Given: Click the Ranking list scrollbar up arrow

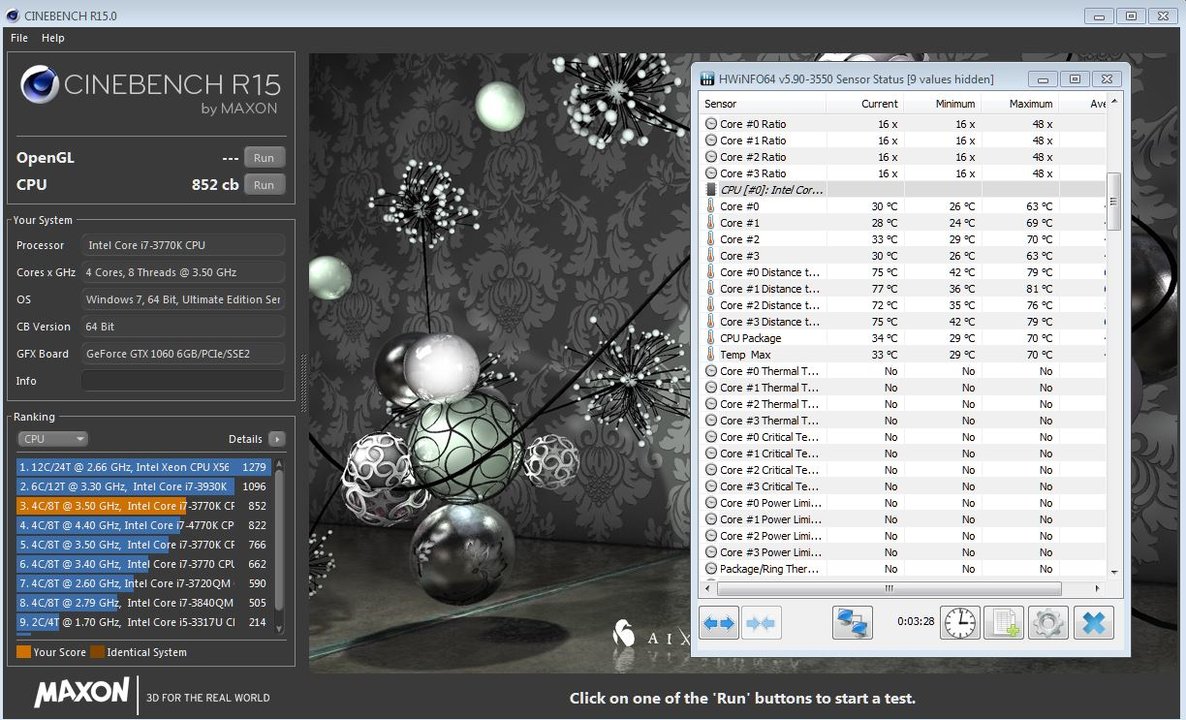Looking at the screenshot, I should coord(279,463).
